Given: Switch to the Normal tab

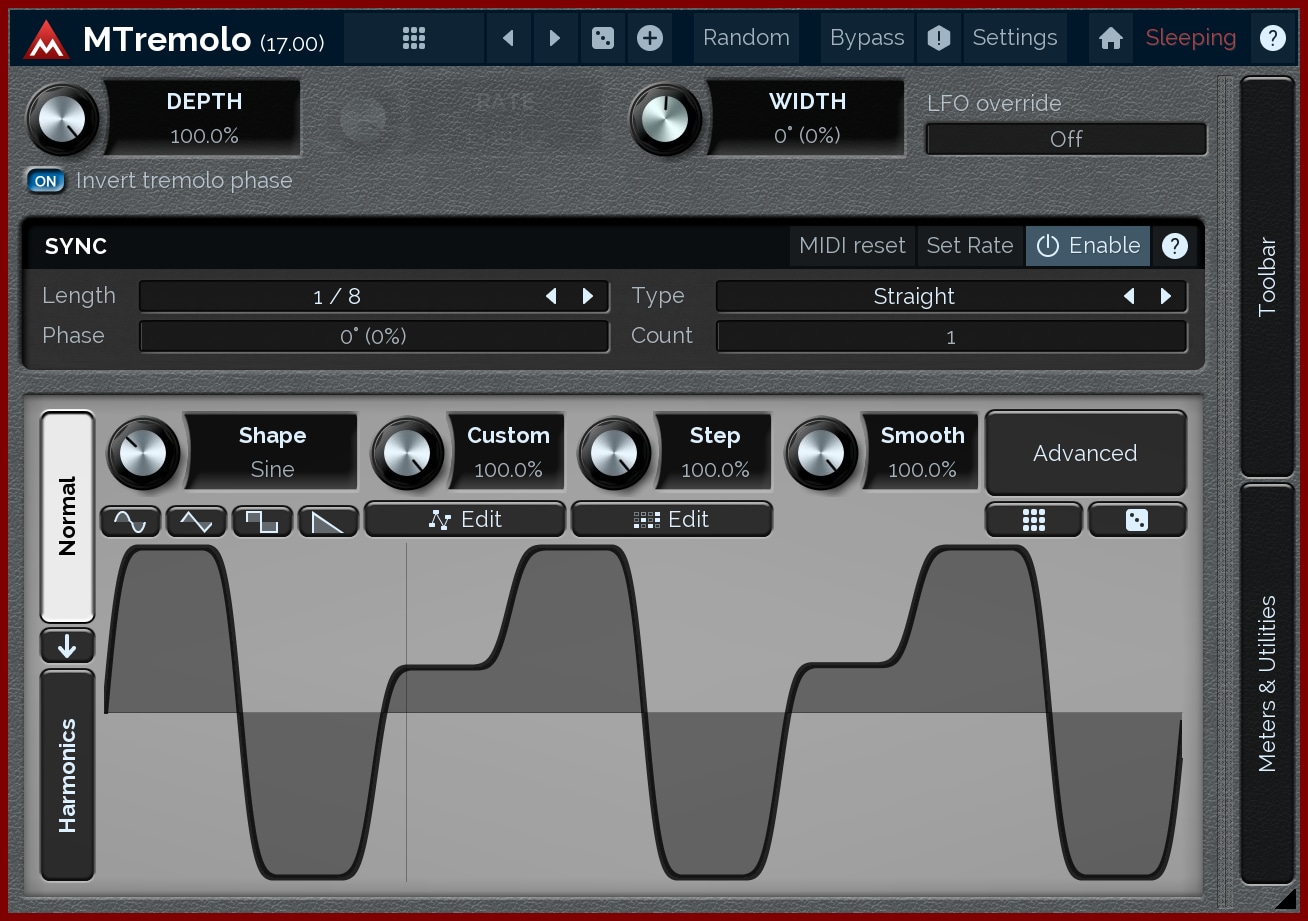Looking at the screenshot, I should click(67, 516).
